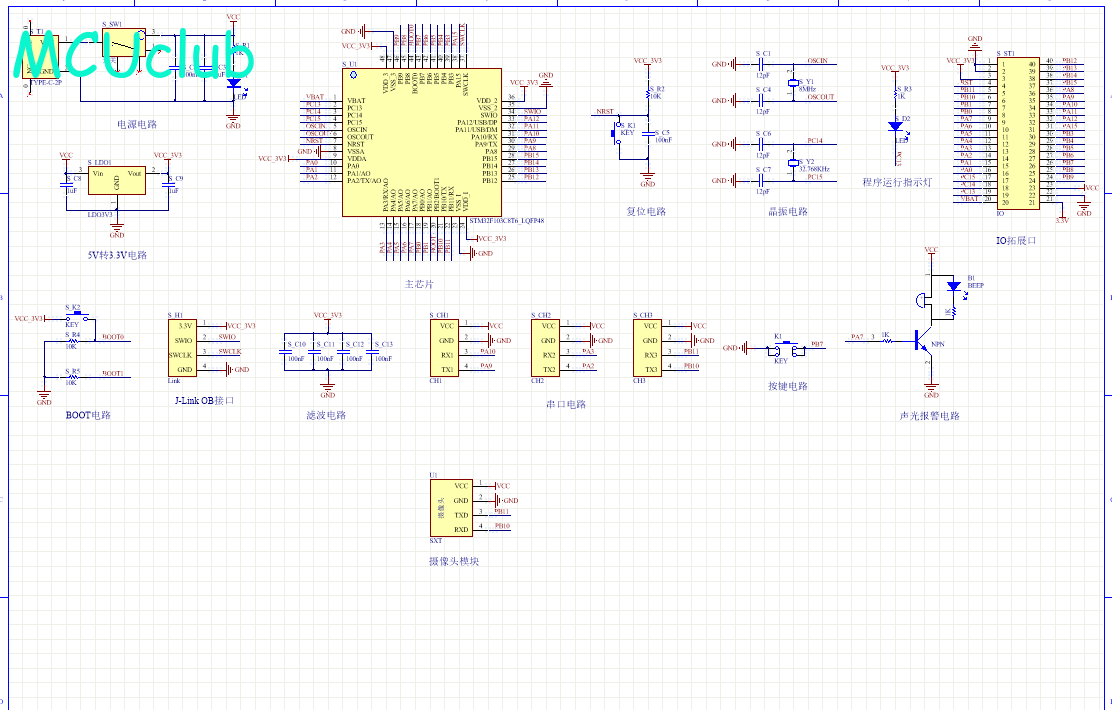Click the 'BOOT电路' section title

pyautogui.click(x=88, y=415)
